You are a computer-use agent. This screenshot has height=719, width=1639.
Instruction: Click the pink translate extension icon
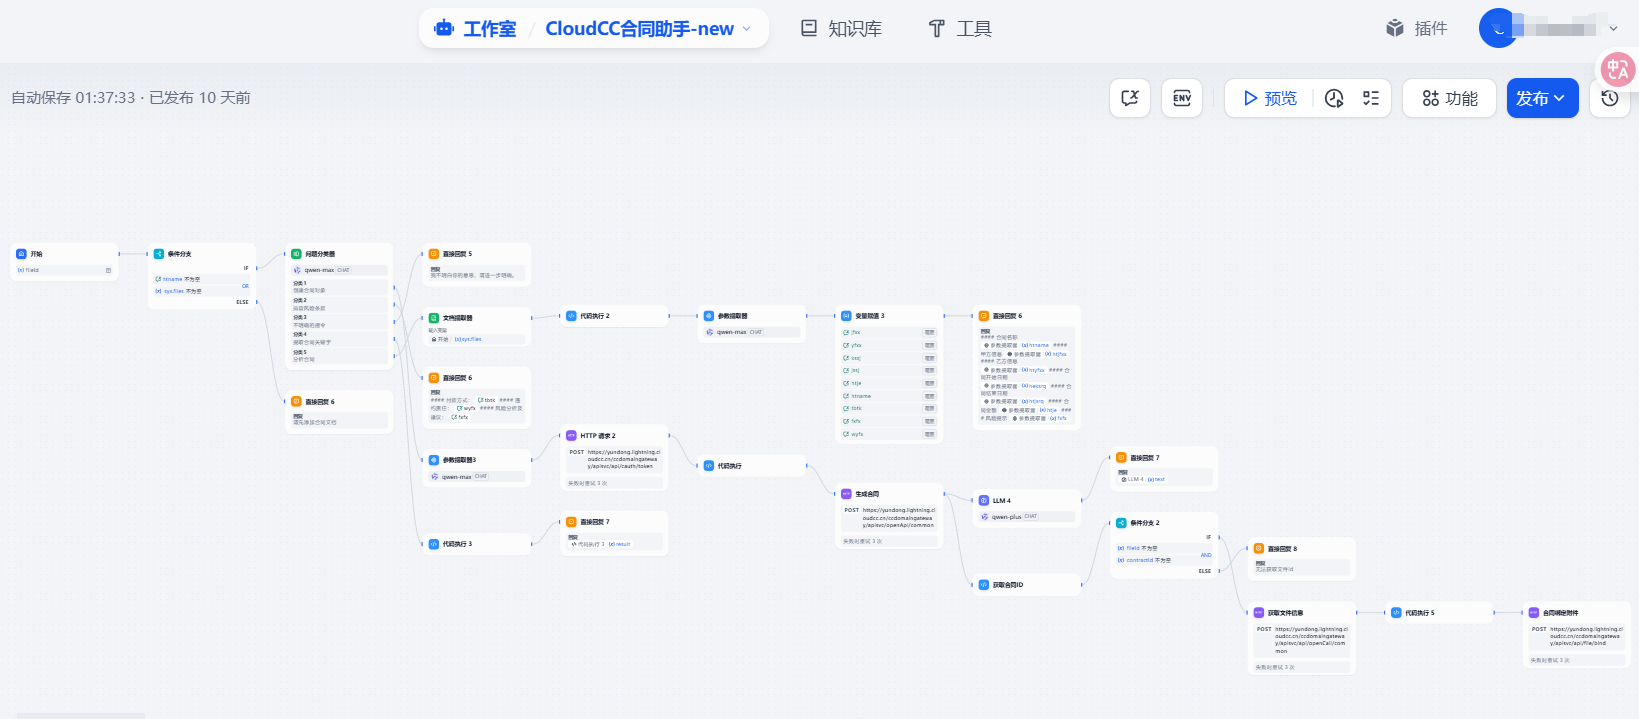coord(1617,70)
